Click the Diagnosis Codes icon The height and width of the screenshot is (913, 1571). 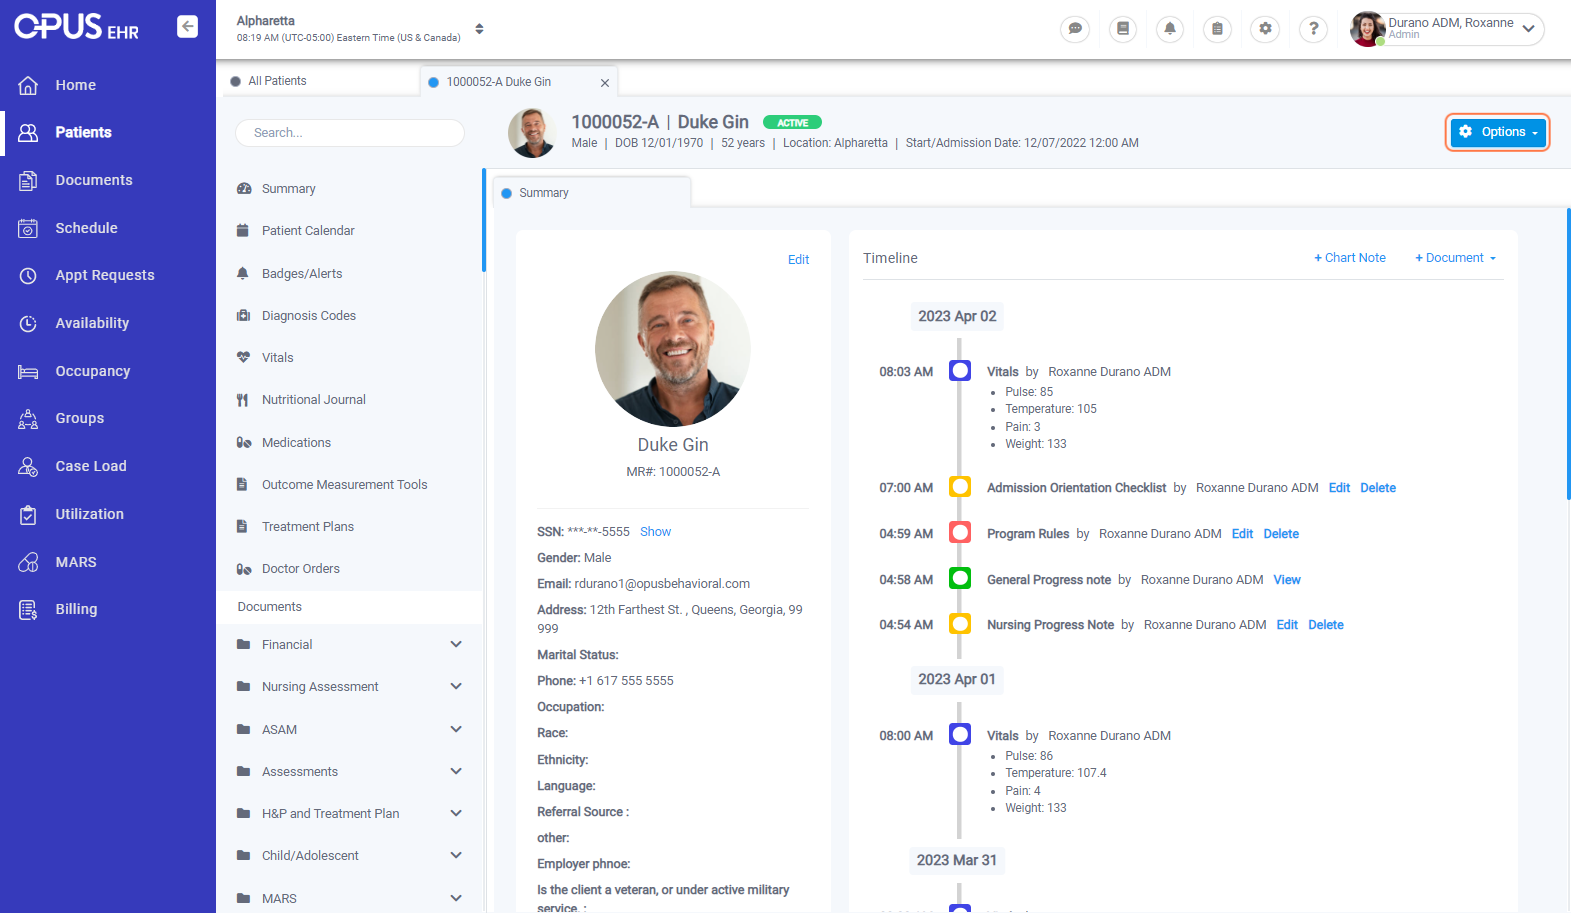243,315
